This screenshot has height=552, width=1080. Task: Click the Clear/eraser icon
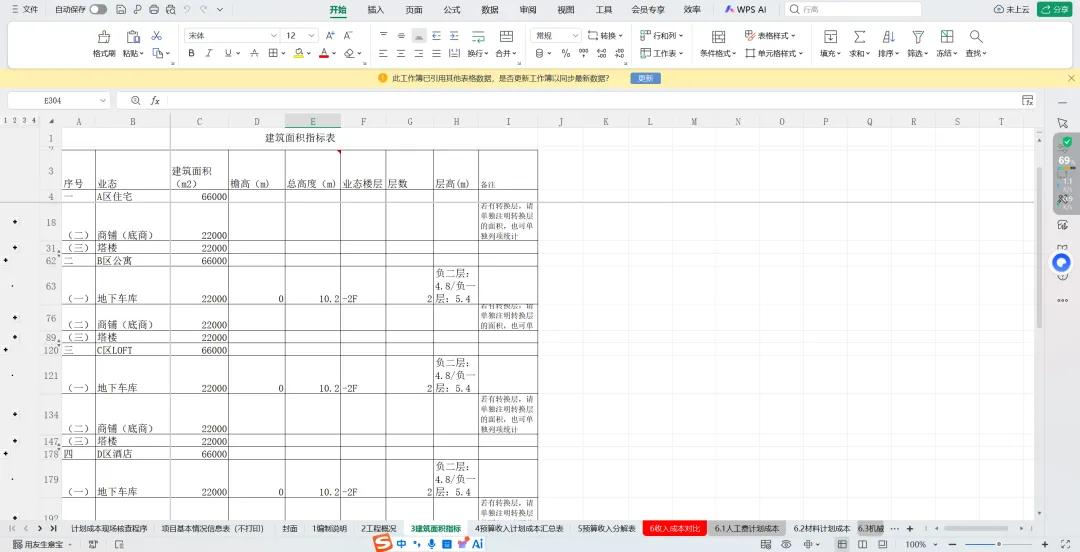coord(349,53)
